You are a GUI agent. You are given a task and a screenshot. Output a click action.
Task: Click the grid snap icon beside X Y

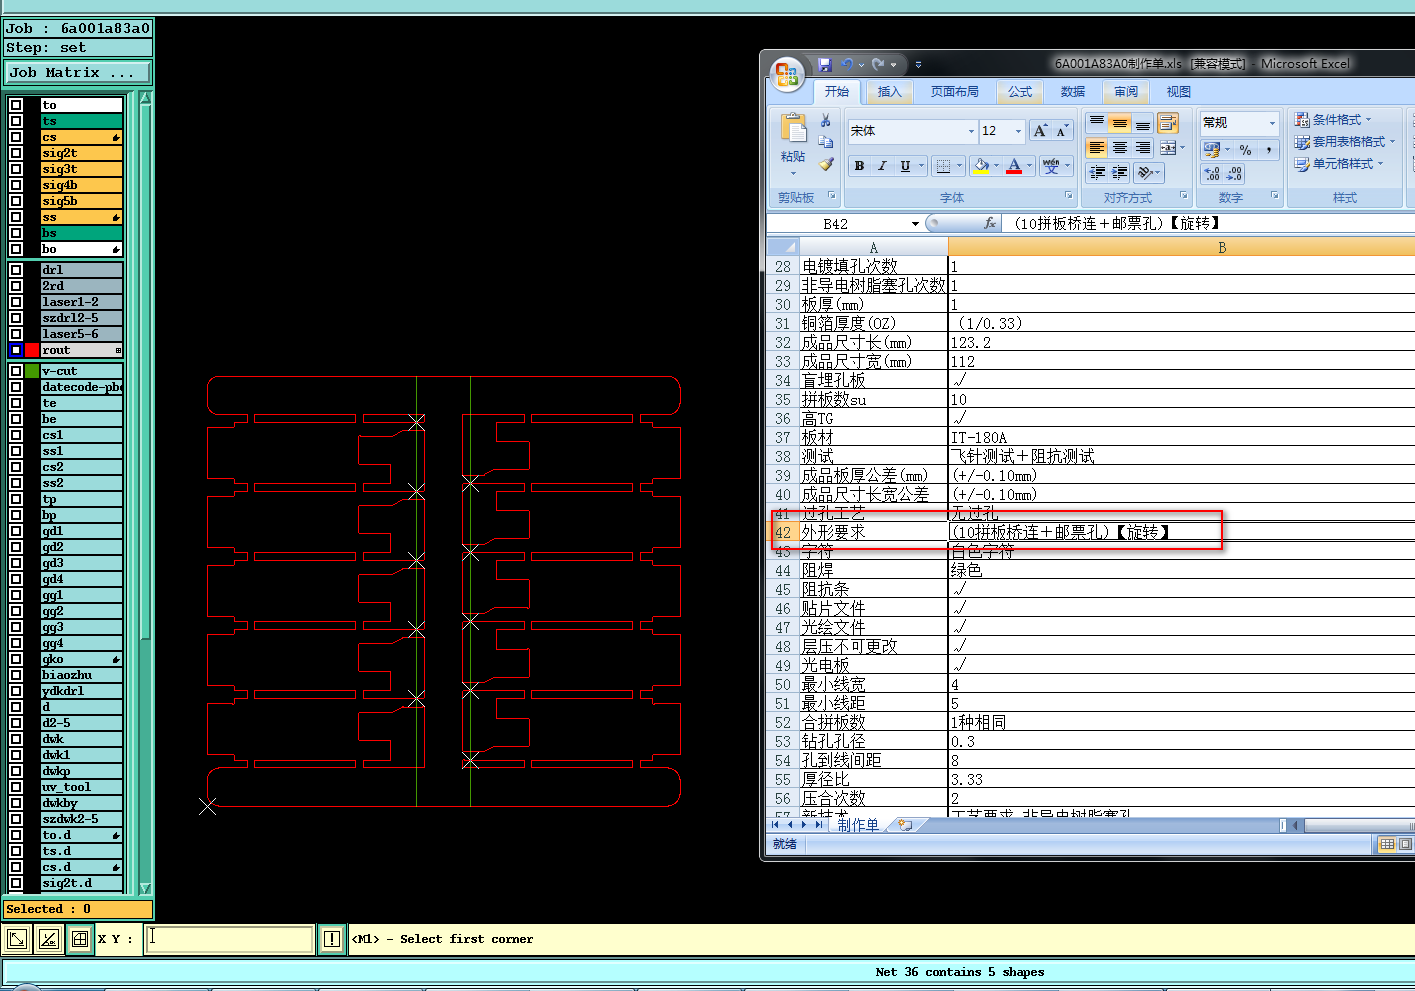(80, 939)
